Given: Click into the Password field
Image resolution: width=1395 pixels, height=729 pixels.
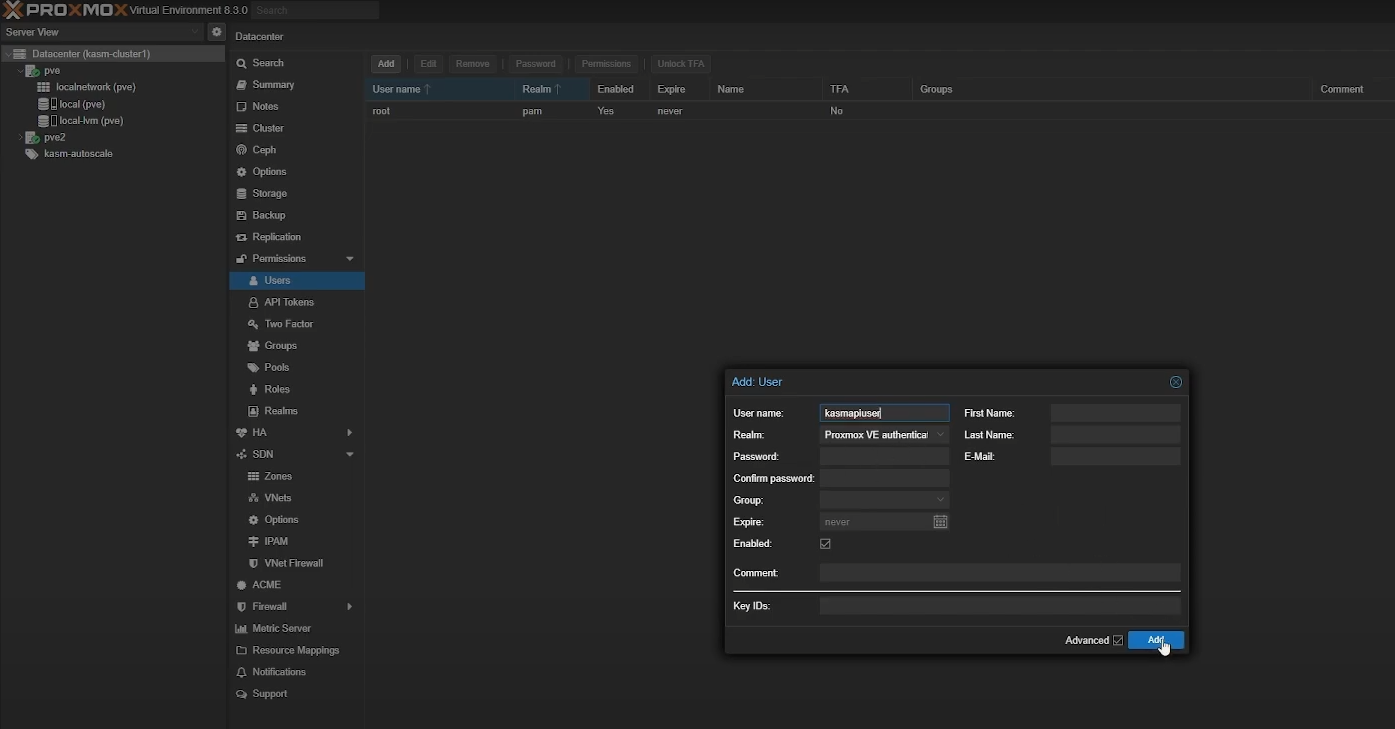Looking at the screenshot, I should click(x=884, y=457).
